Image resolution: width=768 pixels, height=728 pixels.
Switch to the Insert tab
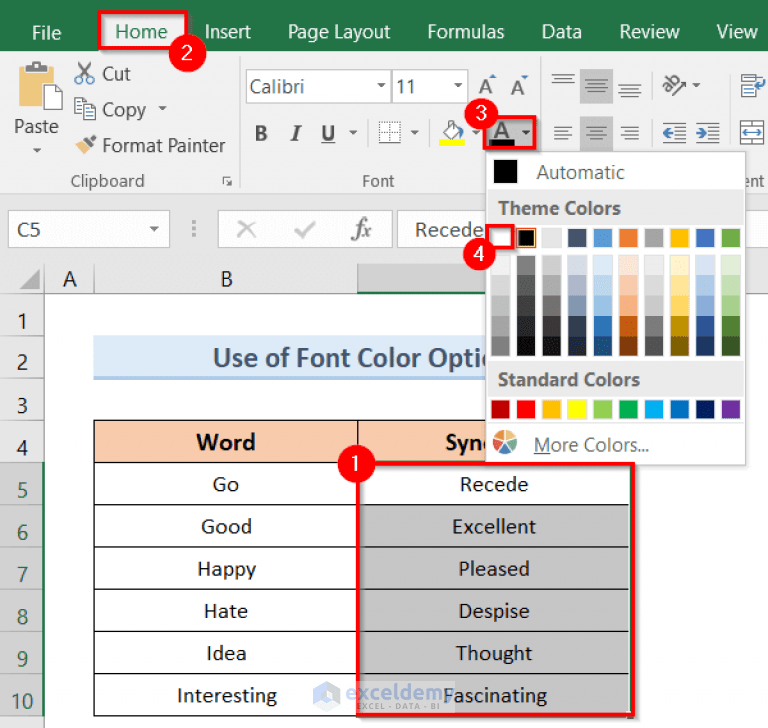[x=228, y=32]
